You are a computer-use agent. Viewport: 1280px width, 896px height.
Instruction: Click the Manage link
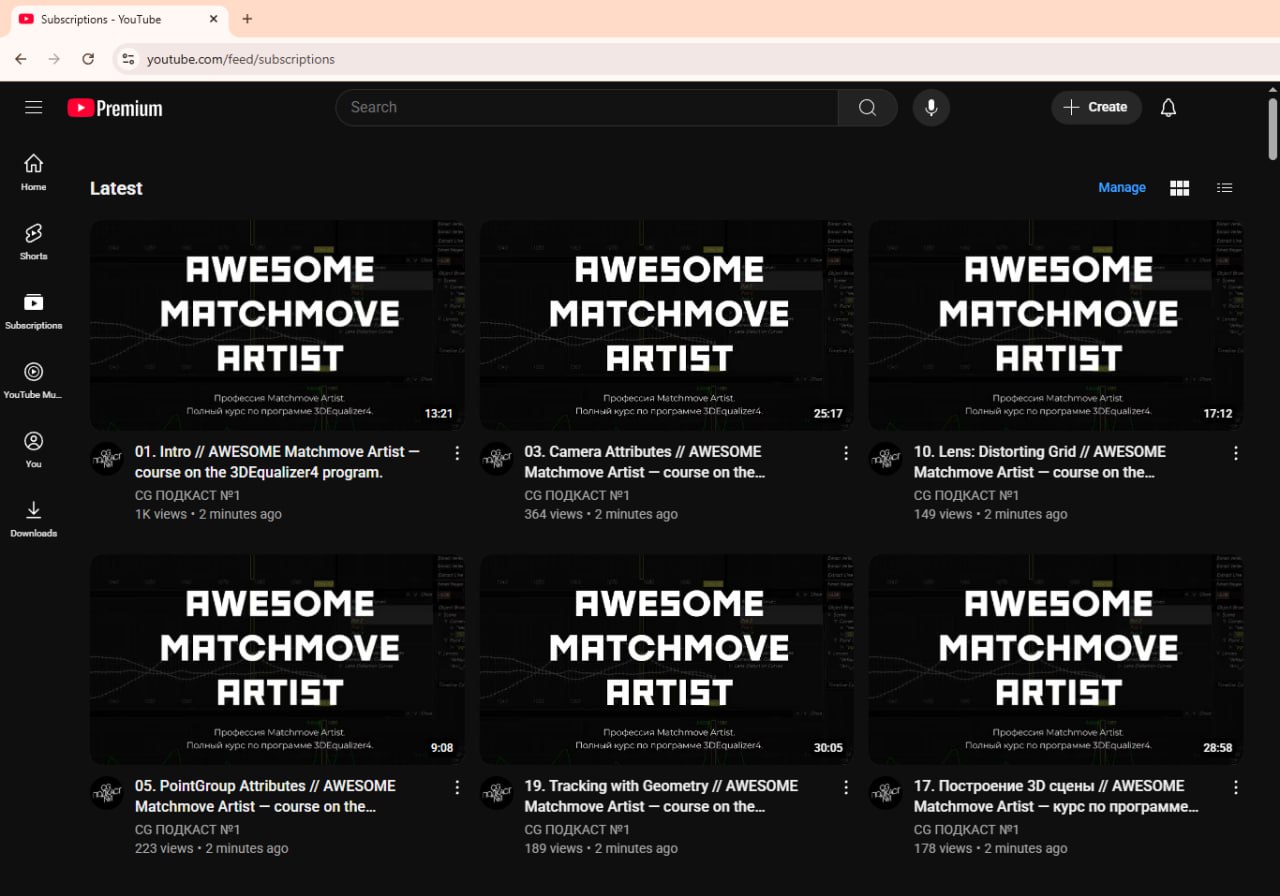coord(1122,188)
